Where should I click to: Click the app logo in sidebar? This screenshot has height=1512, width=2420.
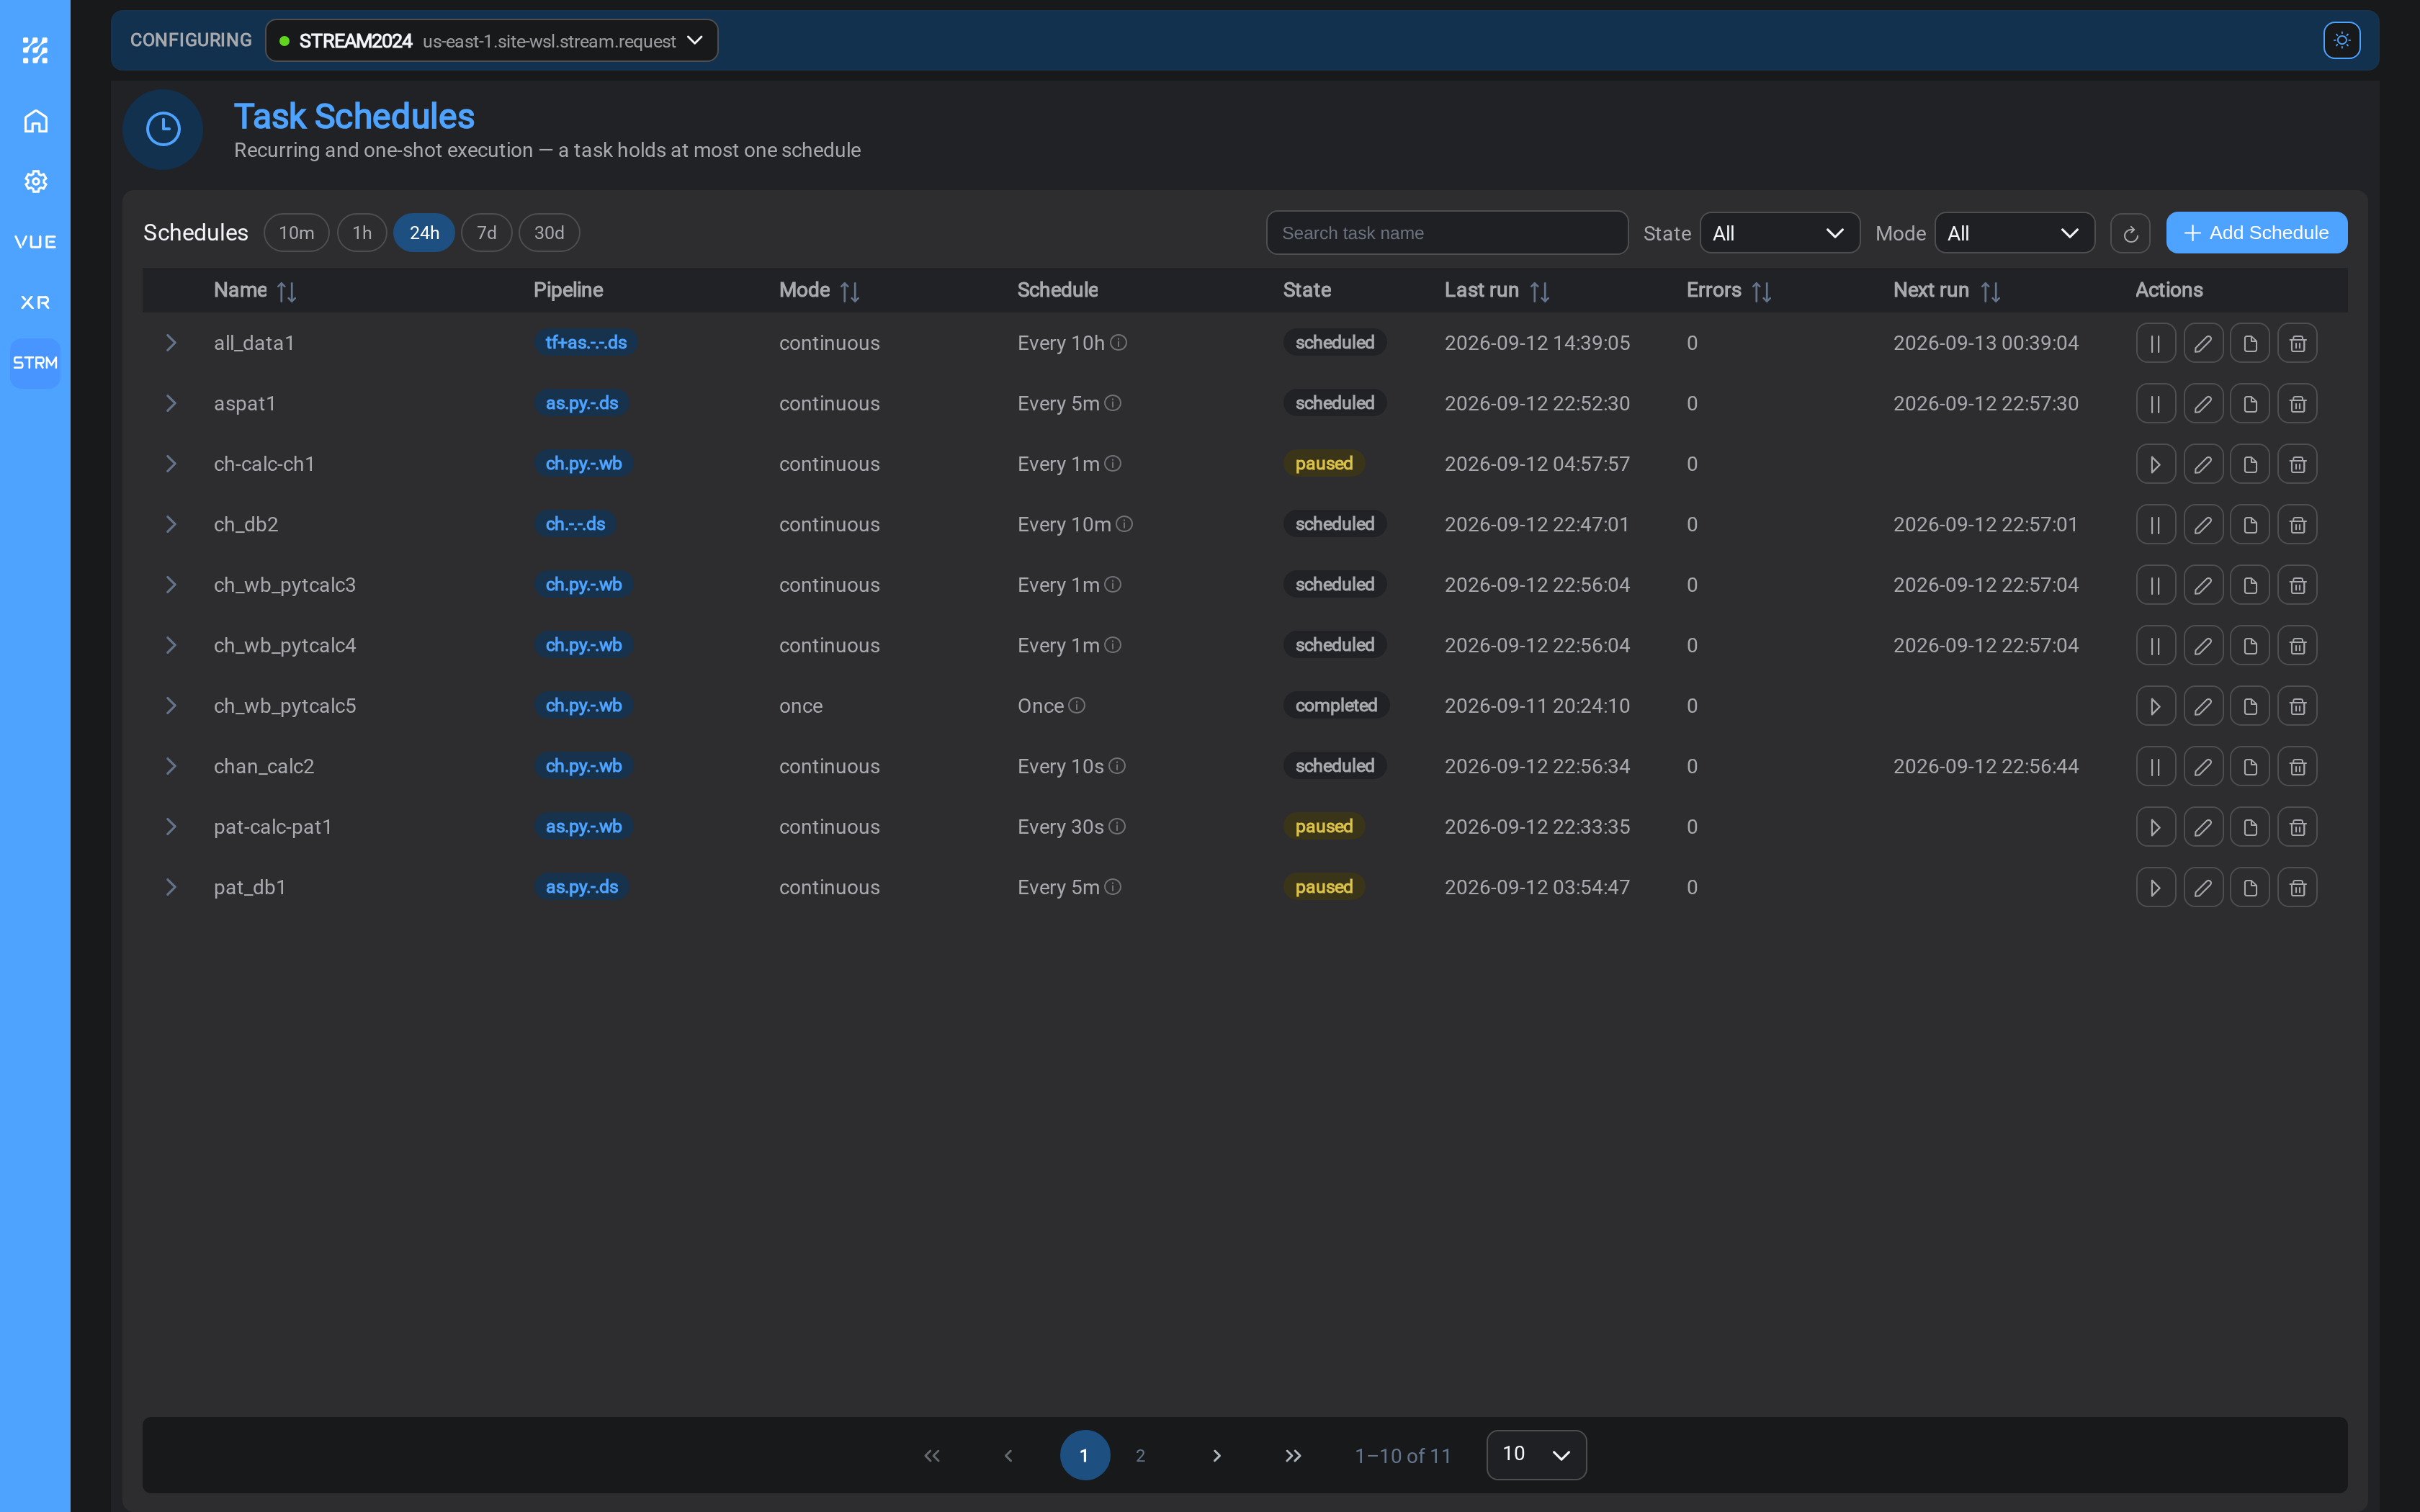pyautogui.click(x=35, y=50)
